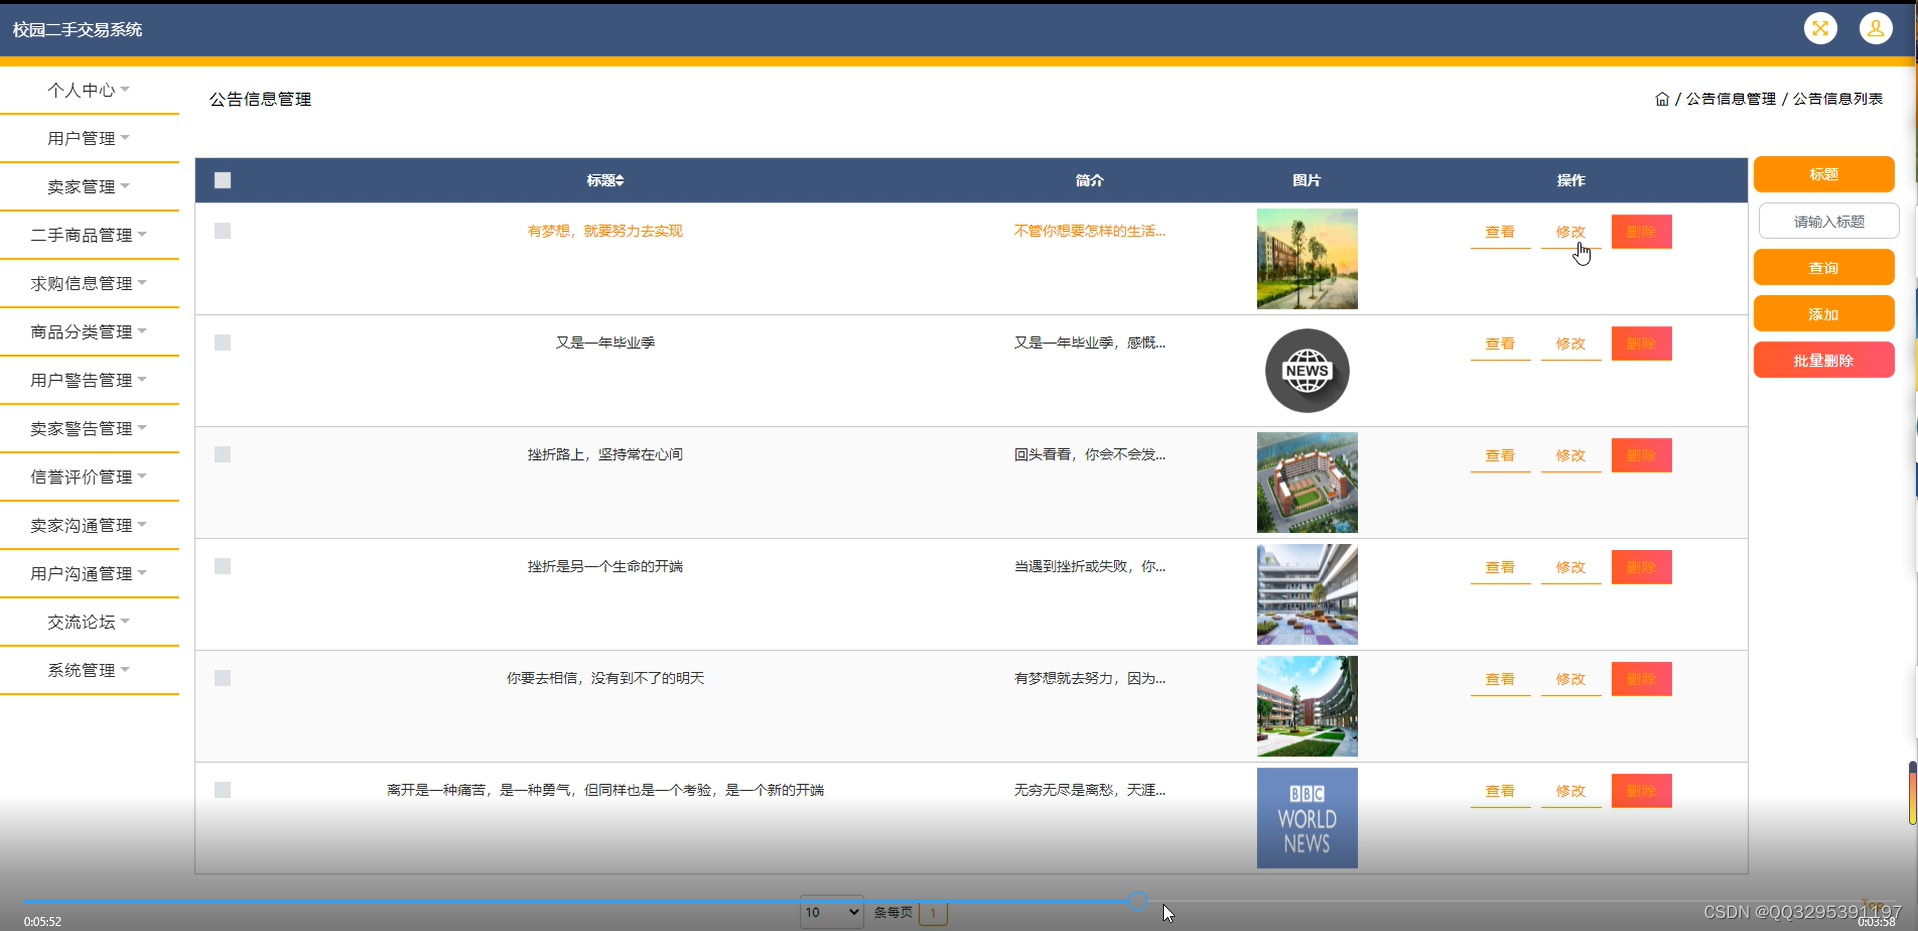Viewport: 1918px width, 931px height.
Task: Open 信誉评价管理 in the sidebar
Action: (89, 477)
